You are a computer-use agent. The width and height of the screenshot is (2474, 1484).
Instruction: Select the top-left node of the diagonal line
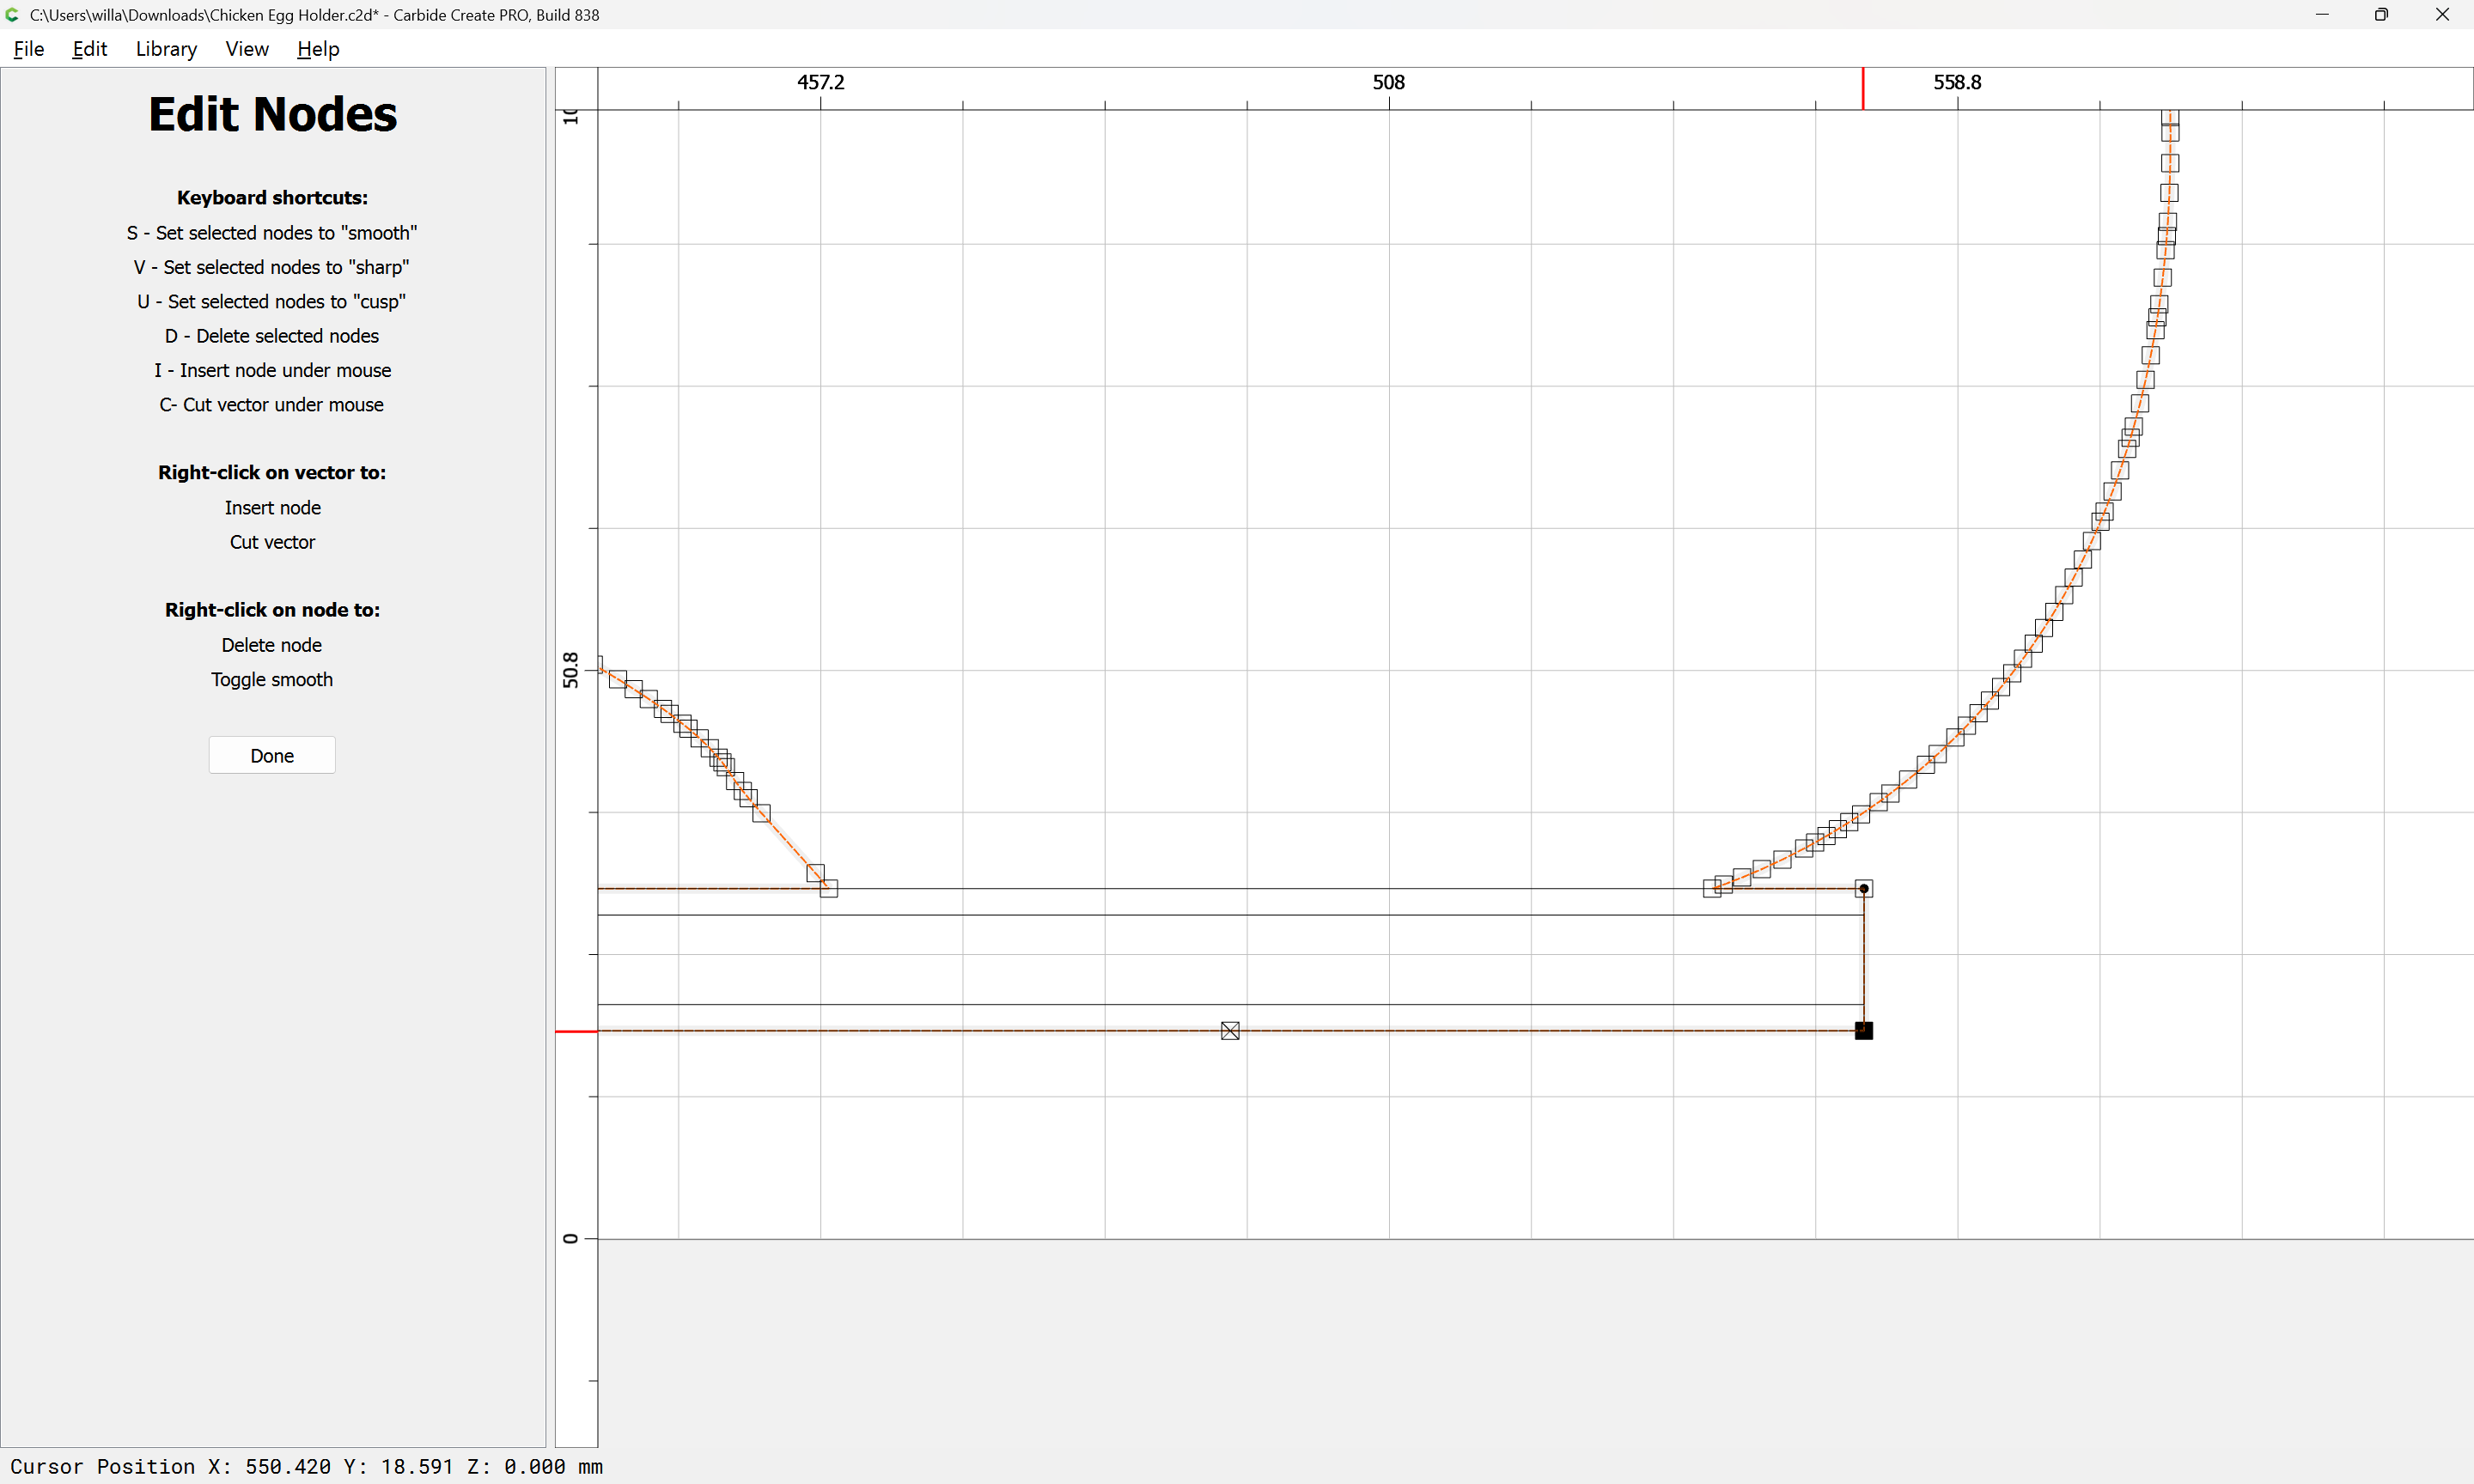pyautogui.click(x=617, y=679)
